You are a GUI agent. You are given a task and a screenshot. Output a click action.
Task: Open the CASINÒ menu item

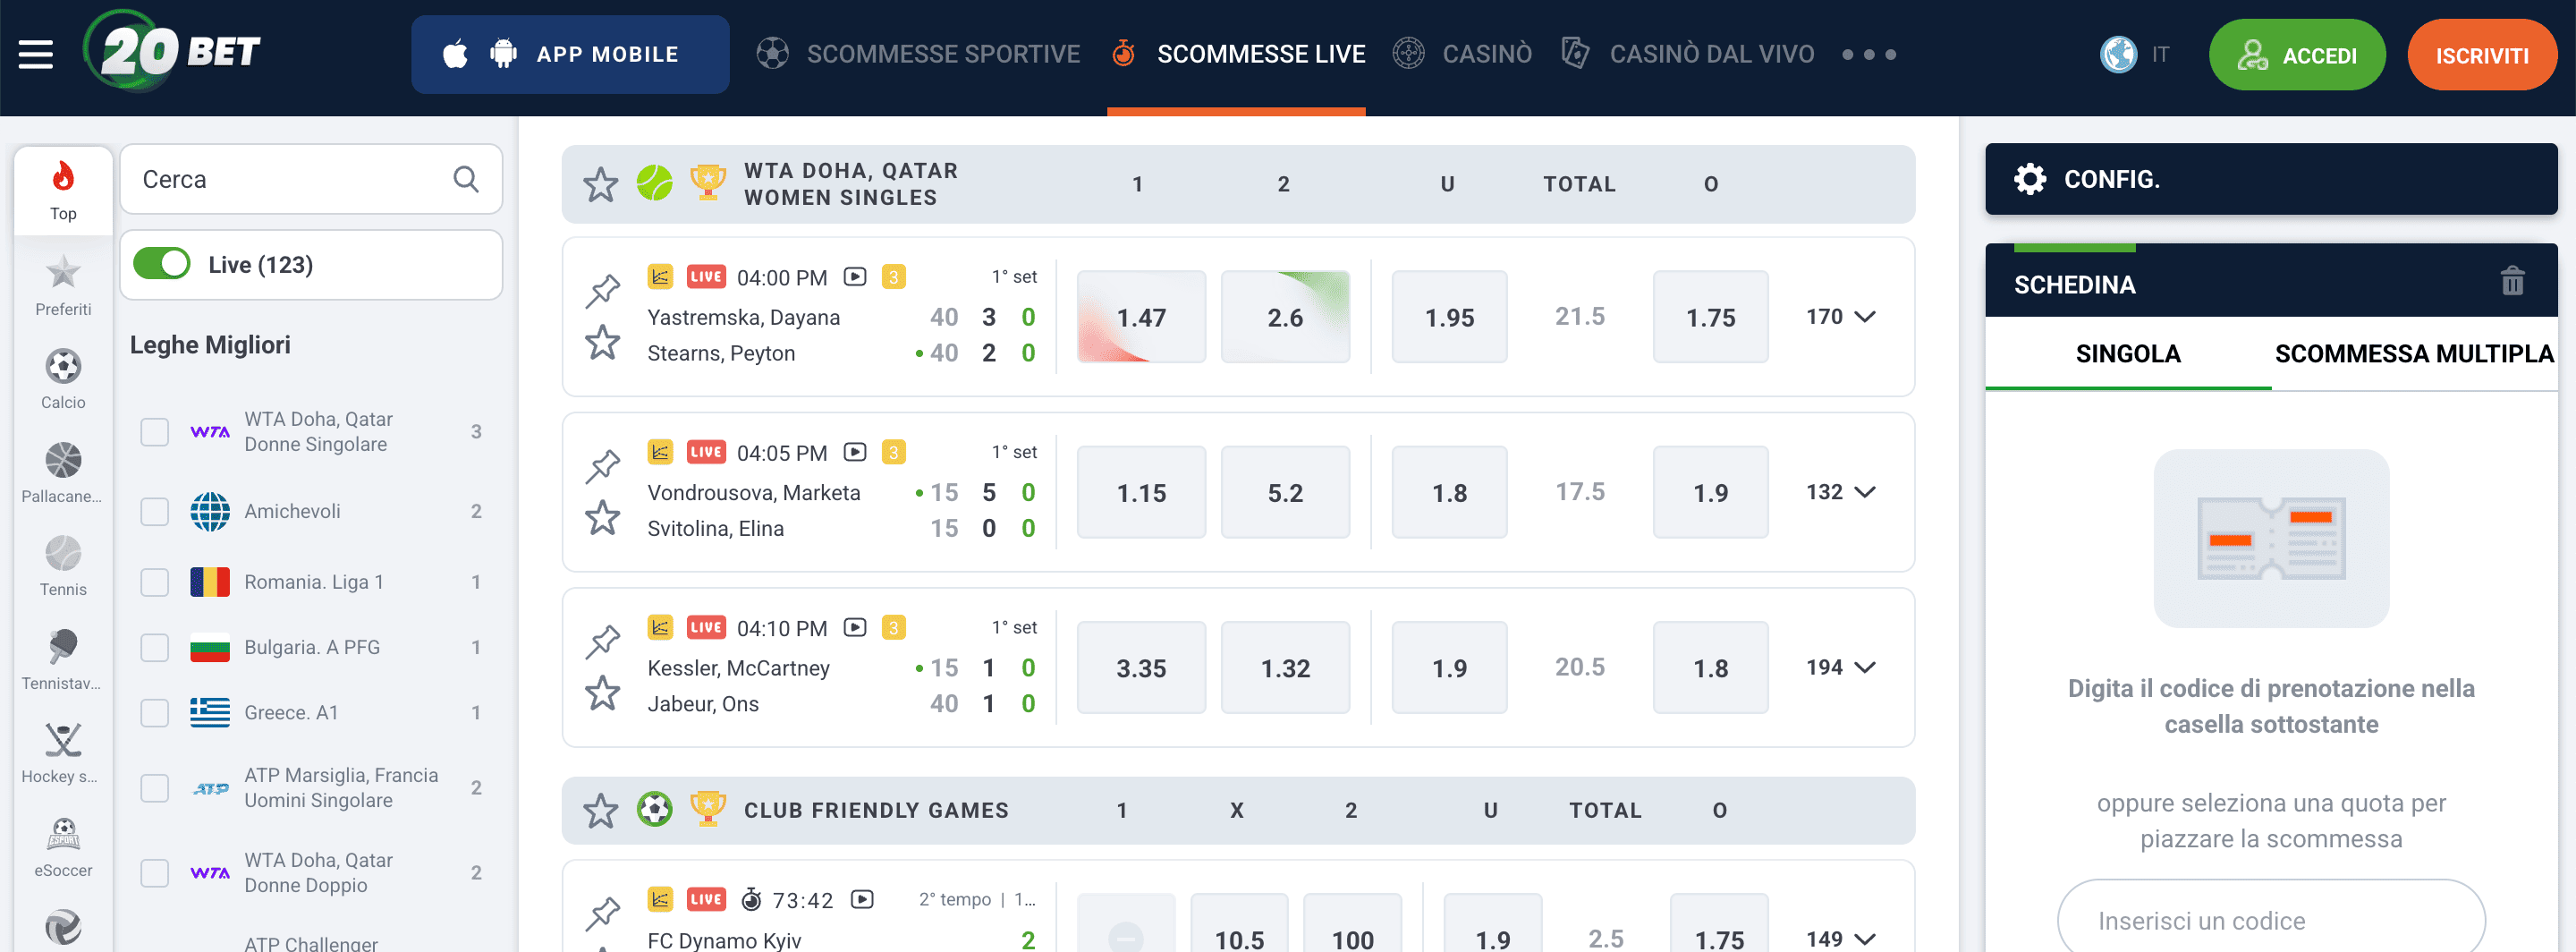click(x=1488, y=54)
